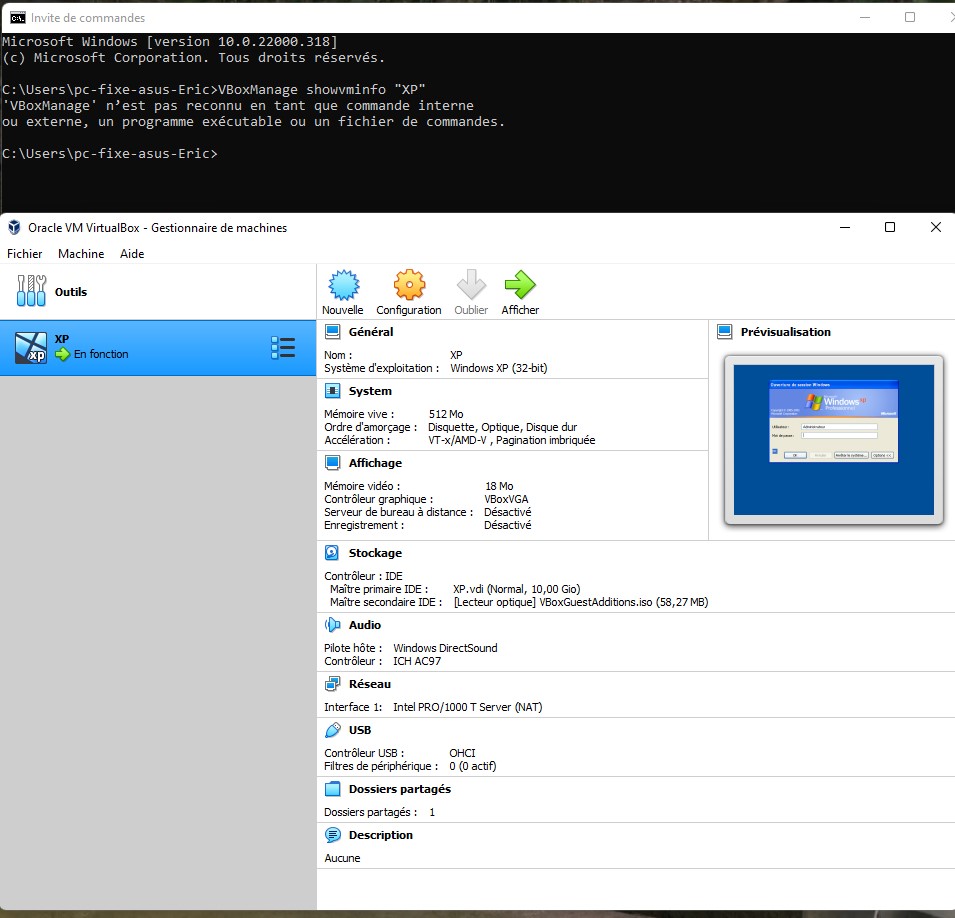Open the Dossiers partagés settings heading
The image size is (955, 918).
pyautogui.click(x=400, y=789)
